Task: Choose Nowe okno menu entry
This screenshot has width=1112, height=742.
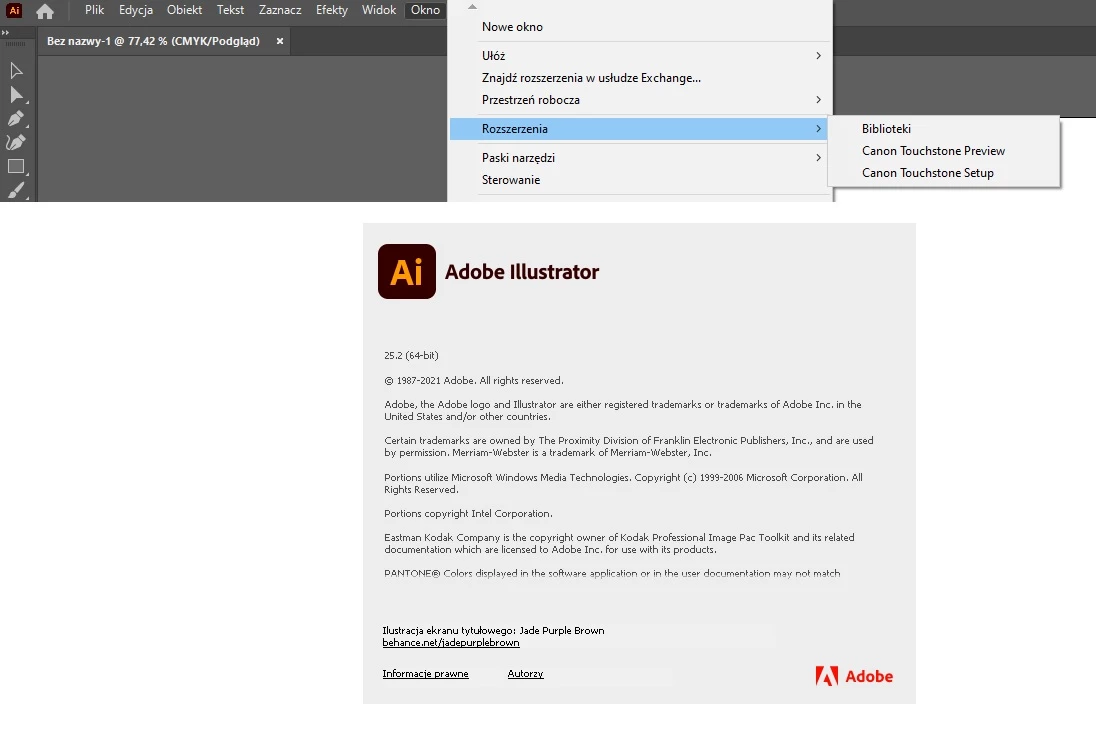Action: pos(639,27)
